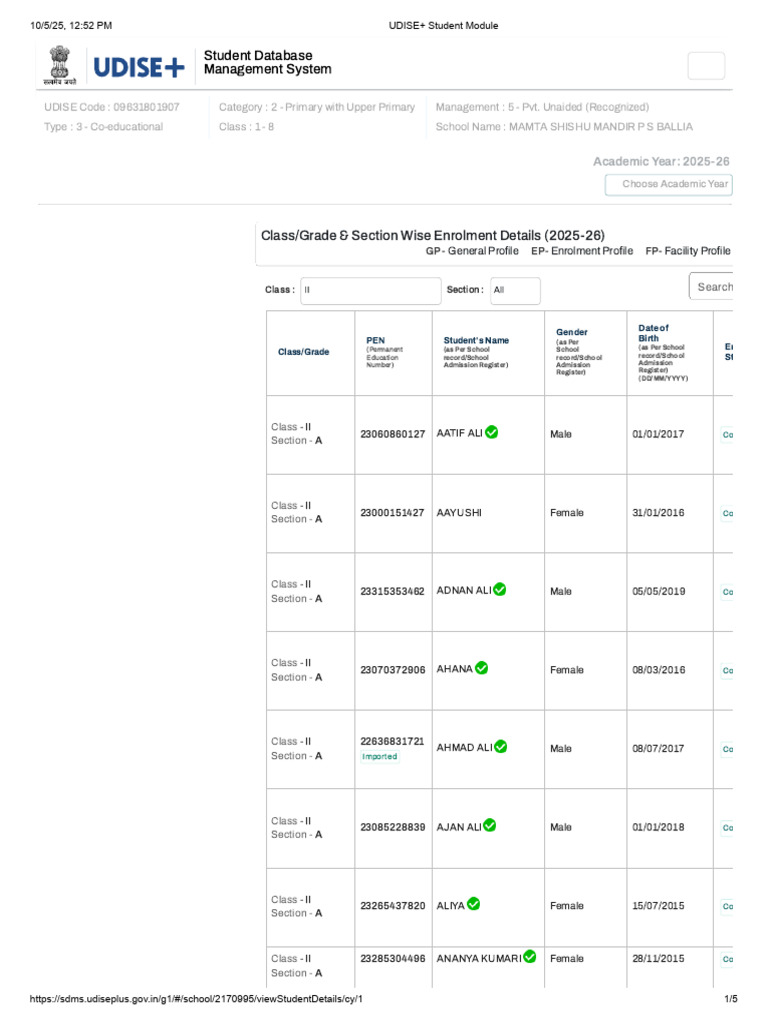
Task: Click the status badge in AATIF ALI row
Action: (x=727, y=435)
